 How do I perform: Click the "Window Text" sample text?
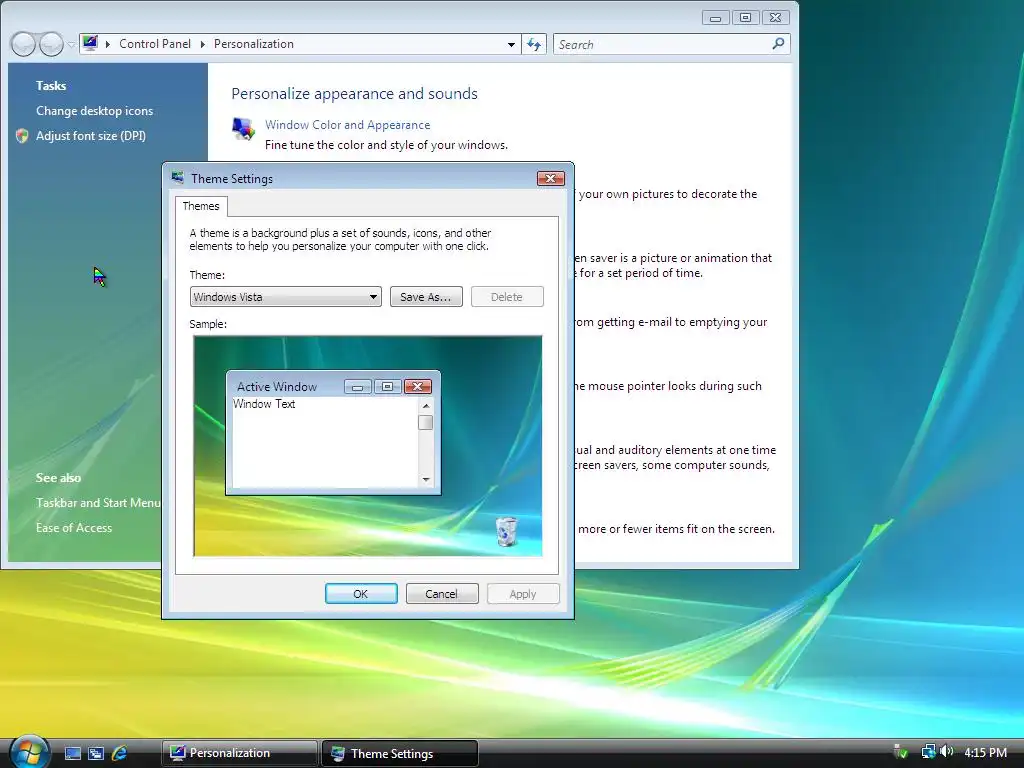click(264, 404)
